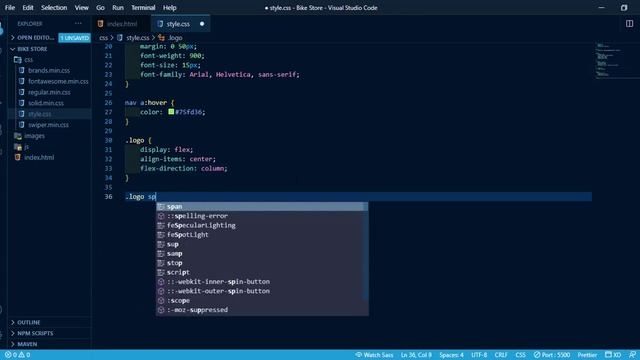
Task: Open the Edit menu
Action: [x=28, y=8]
